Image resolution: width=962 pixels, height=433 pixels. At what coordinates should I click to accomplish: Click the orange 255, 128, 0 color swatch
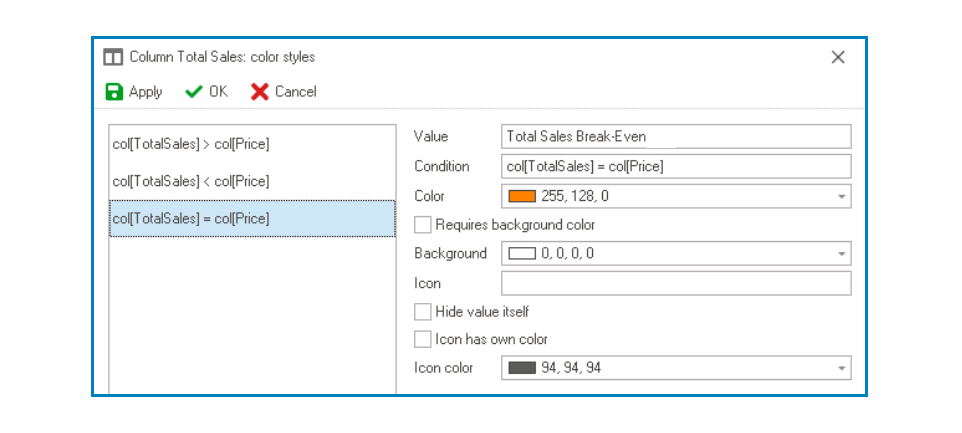(x=522, y=196)
